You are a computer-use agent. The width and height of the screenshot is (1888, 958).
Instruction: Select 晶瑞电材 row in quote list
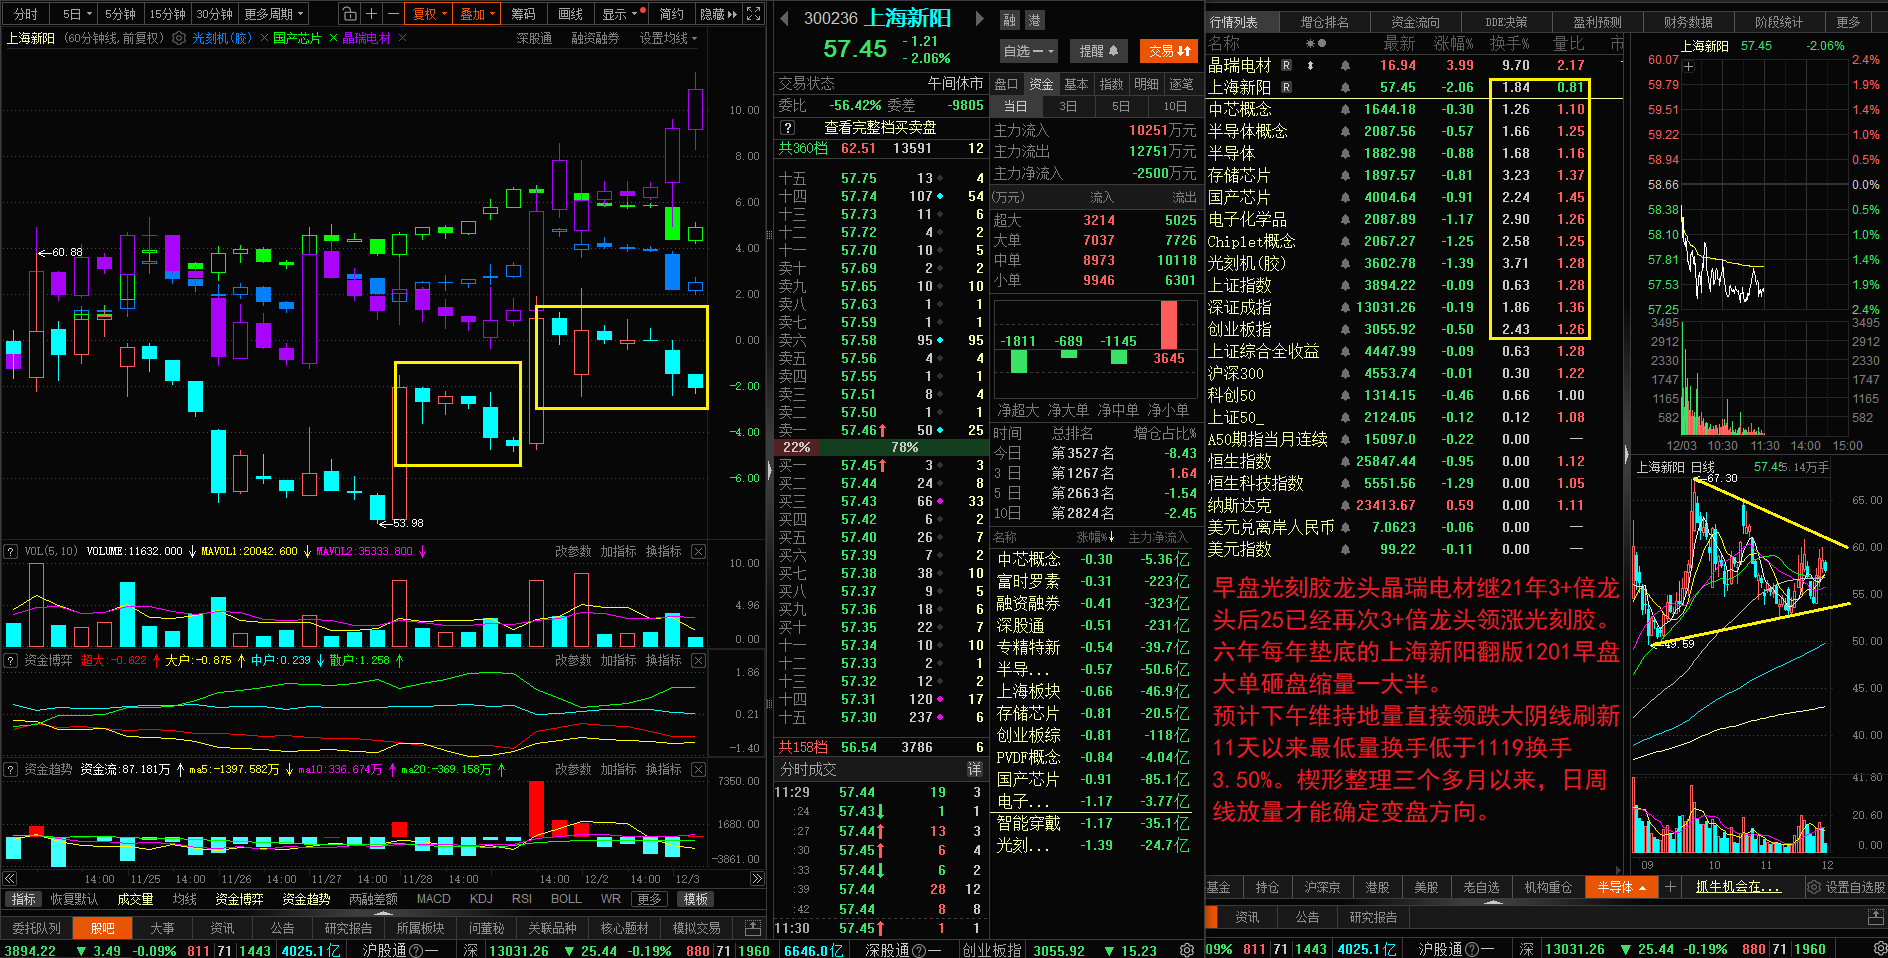click(x=1414, y=65)
